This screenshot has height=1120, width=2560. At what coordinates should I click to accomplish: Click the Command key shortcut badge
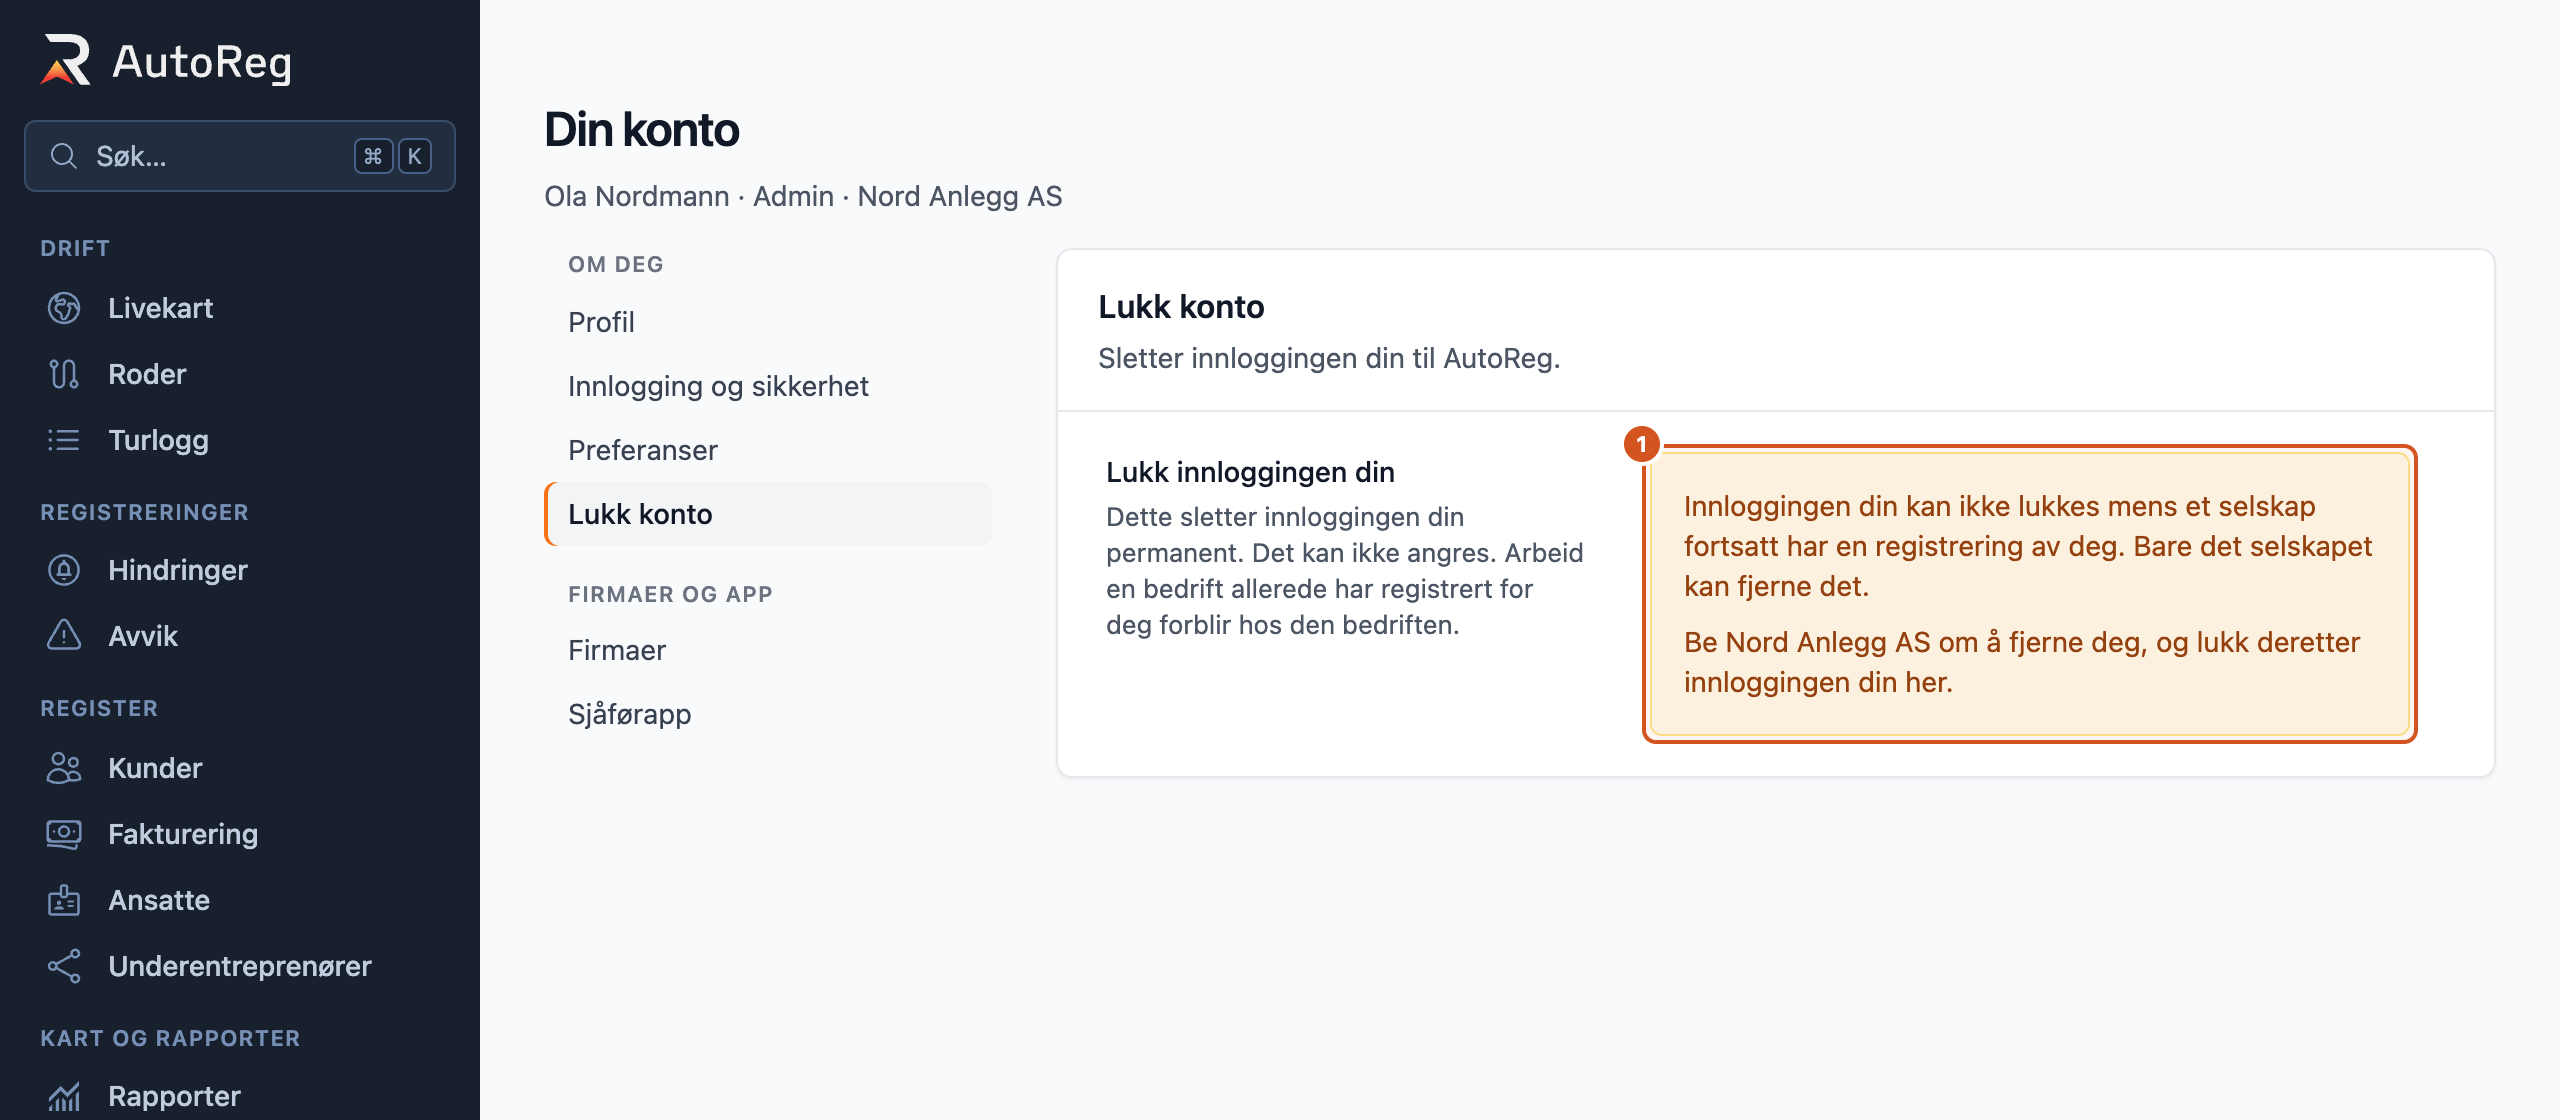click(x=373, y=156)
